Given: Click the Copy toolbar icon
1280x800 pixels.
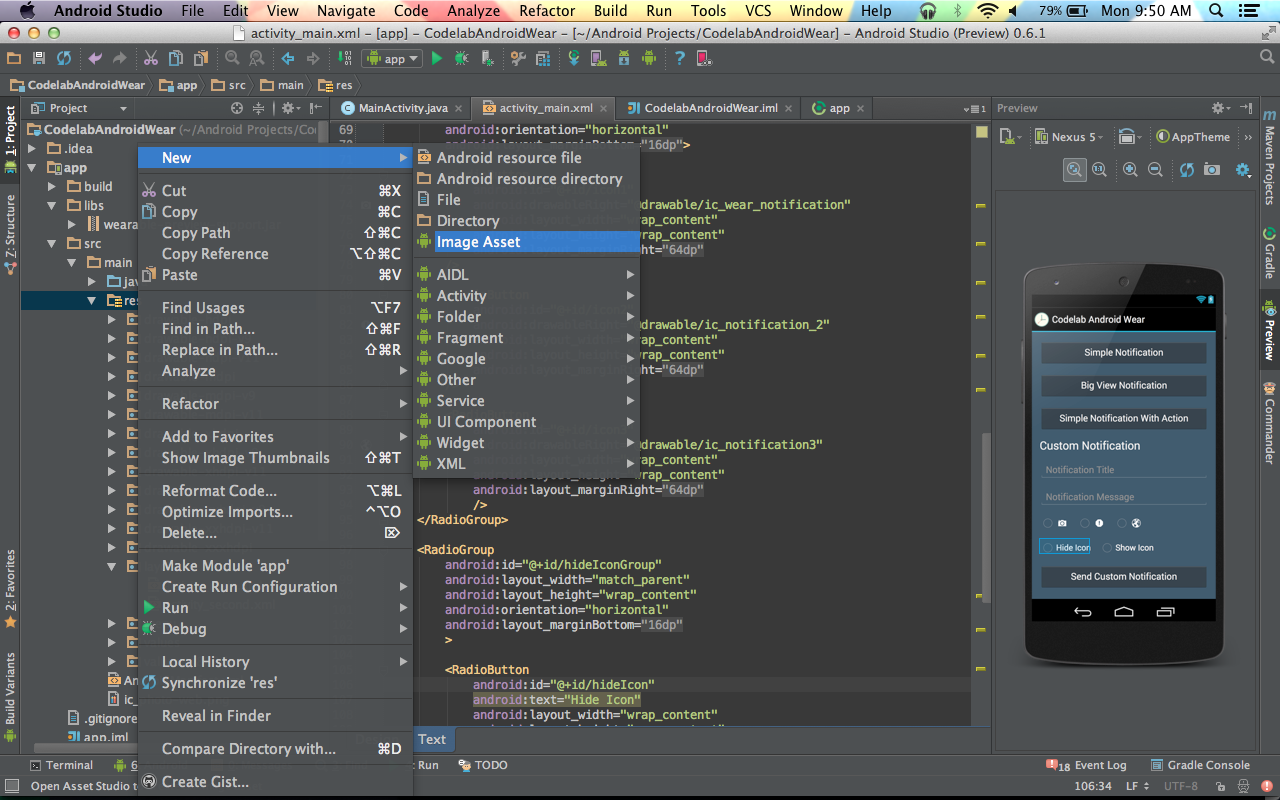Looking at the screenshot, I should click(175, 59).
